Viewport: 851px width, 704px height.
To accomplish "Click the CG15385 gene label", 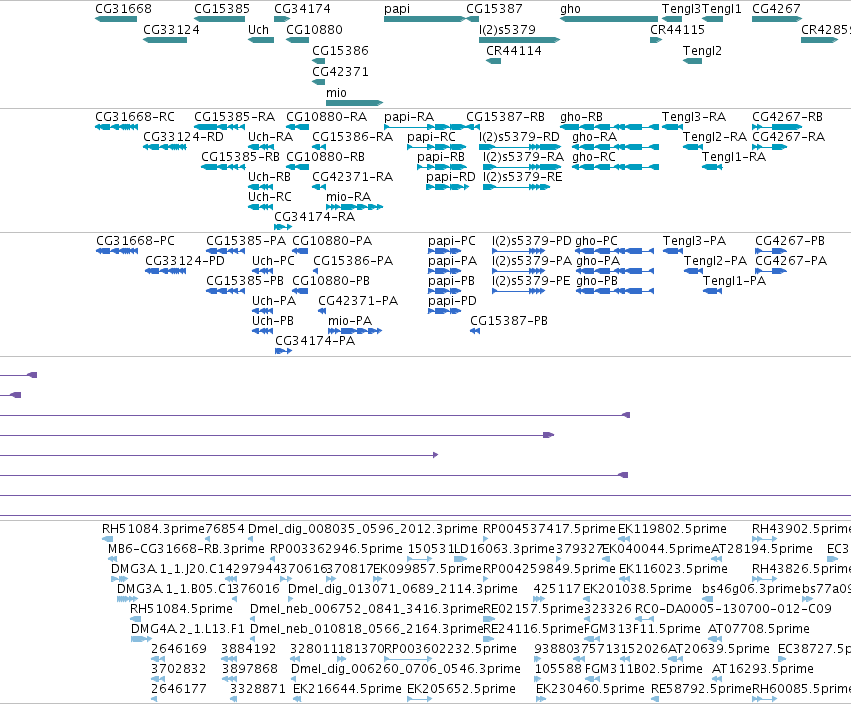I will click(222, 9).
